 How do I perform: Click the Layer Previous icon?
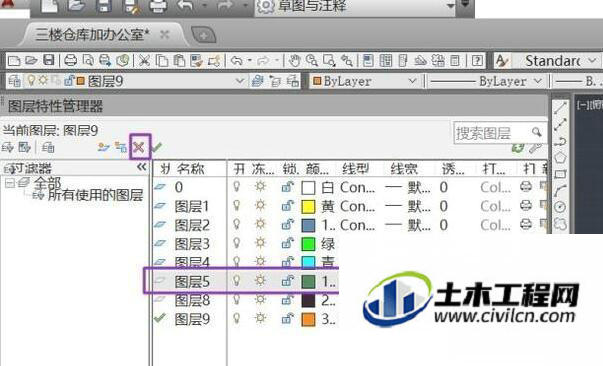pos(275,81)
